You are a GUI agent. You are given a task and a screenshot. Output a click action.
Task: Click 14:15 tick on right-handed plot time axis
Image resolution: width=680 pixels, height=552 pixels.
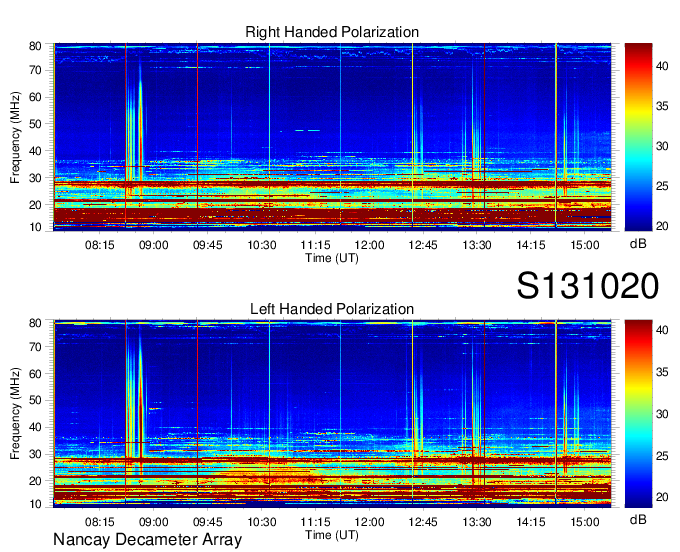(531, 245)
